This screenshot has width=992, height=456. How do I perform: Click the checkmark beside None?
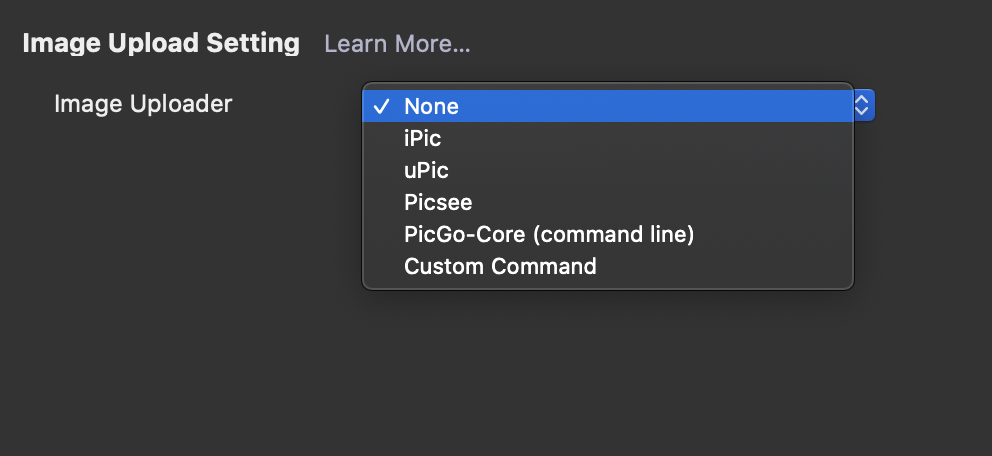coord(381,106)
